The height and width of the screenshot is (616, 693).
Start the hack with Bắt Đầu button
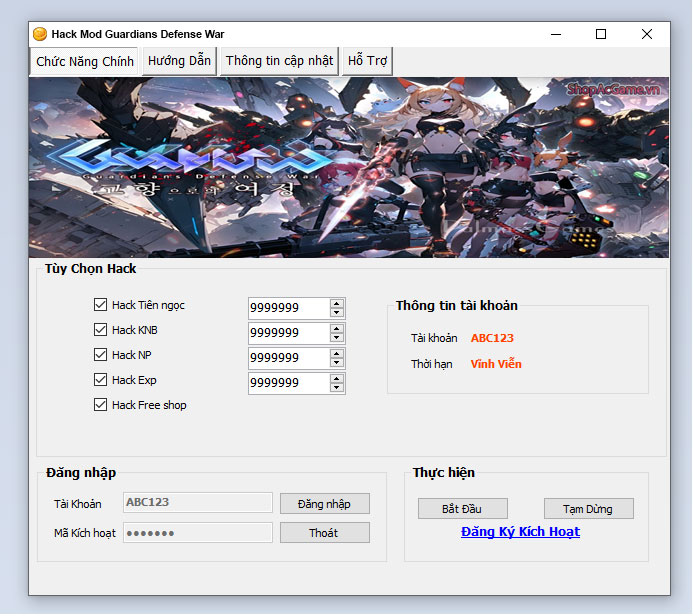462,509
